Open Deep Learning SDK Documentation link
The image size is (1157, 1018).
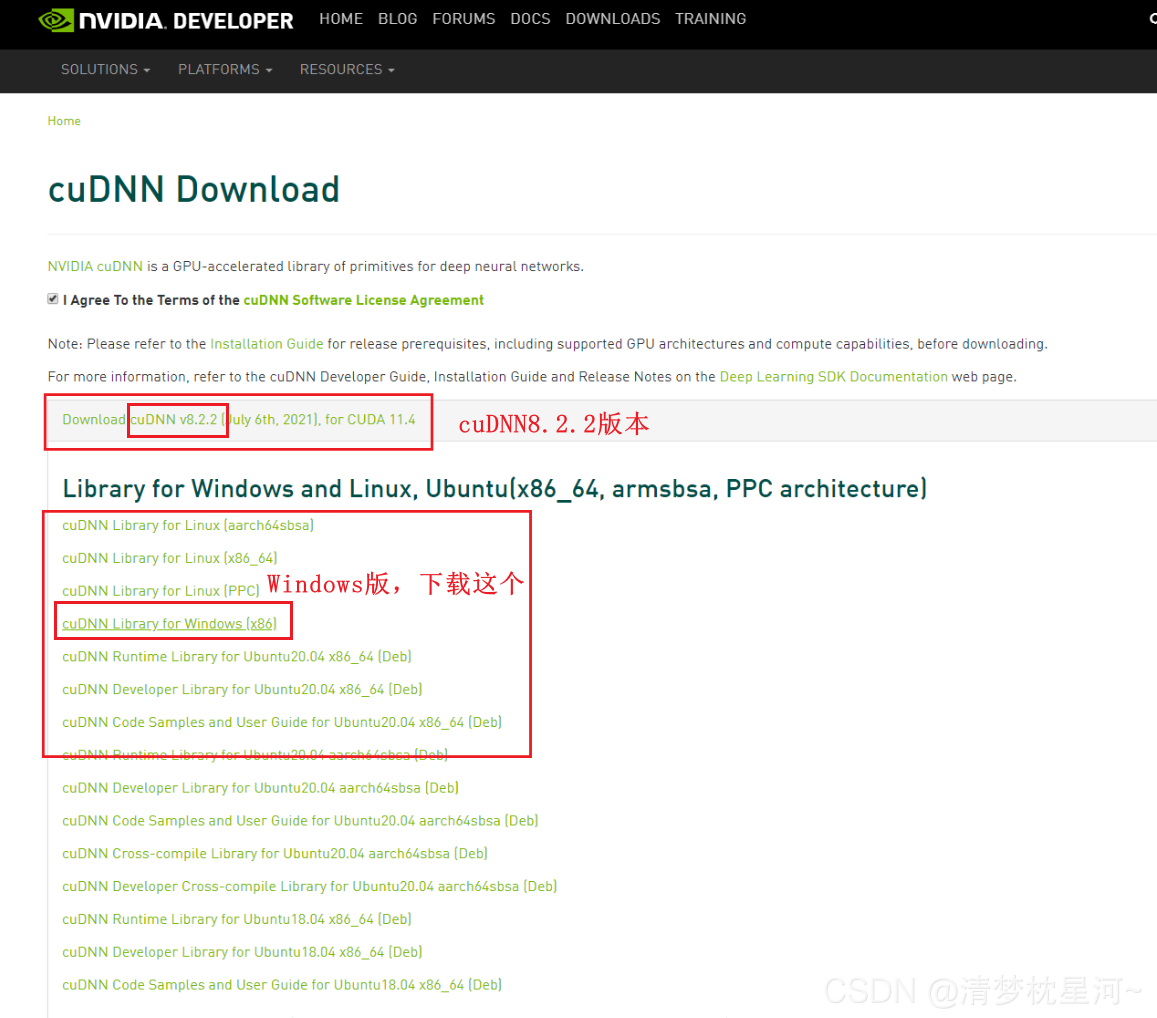tap(833, 377)
